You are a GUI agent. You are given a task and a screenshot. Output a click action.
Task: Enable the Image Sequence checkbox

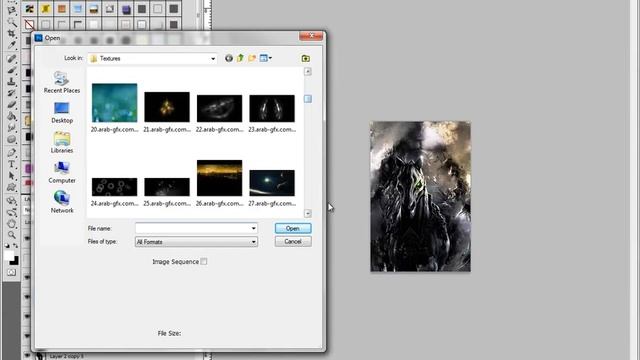click(x=204, y=262)
